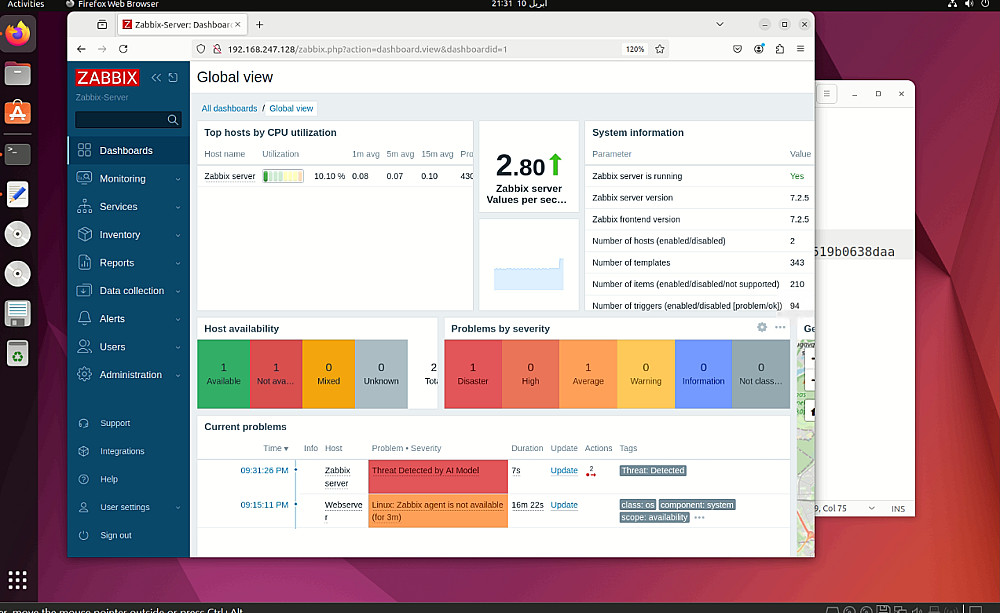
Task: Click the Firefox extensions puzzle icon
Action: point(779,49)
